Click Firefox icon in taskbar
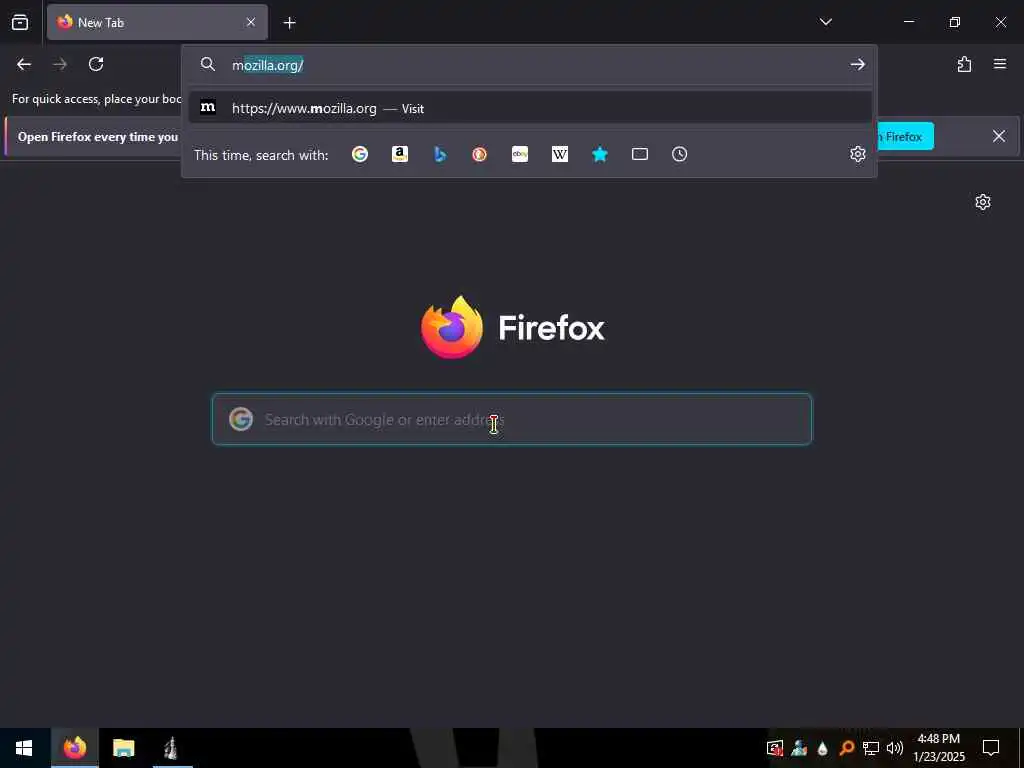1024x768 pixels. pyautogui.click(x=74, y=748)
